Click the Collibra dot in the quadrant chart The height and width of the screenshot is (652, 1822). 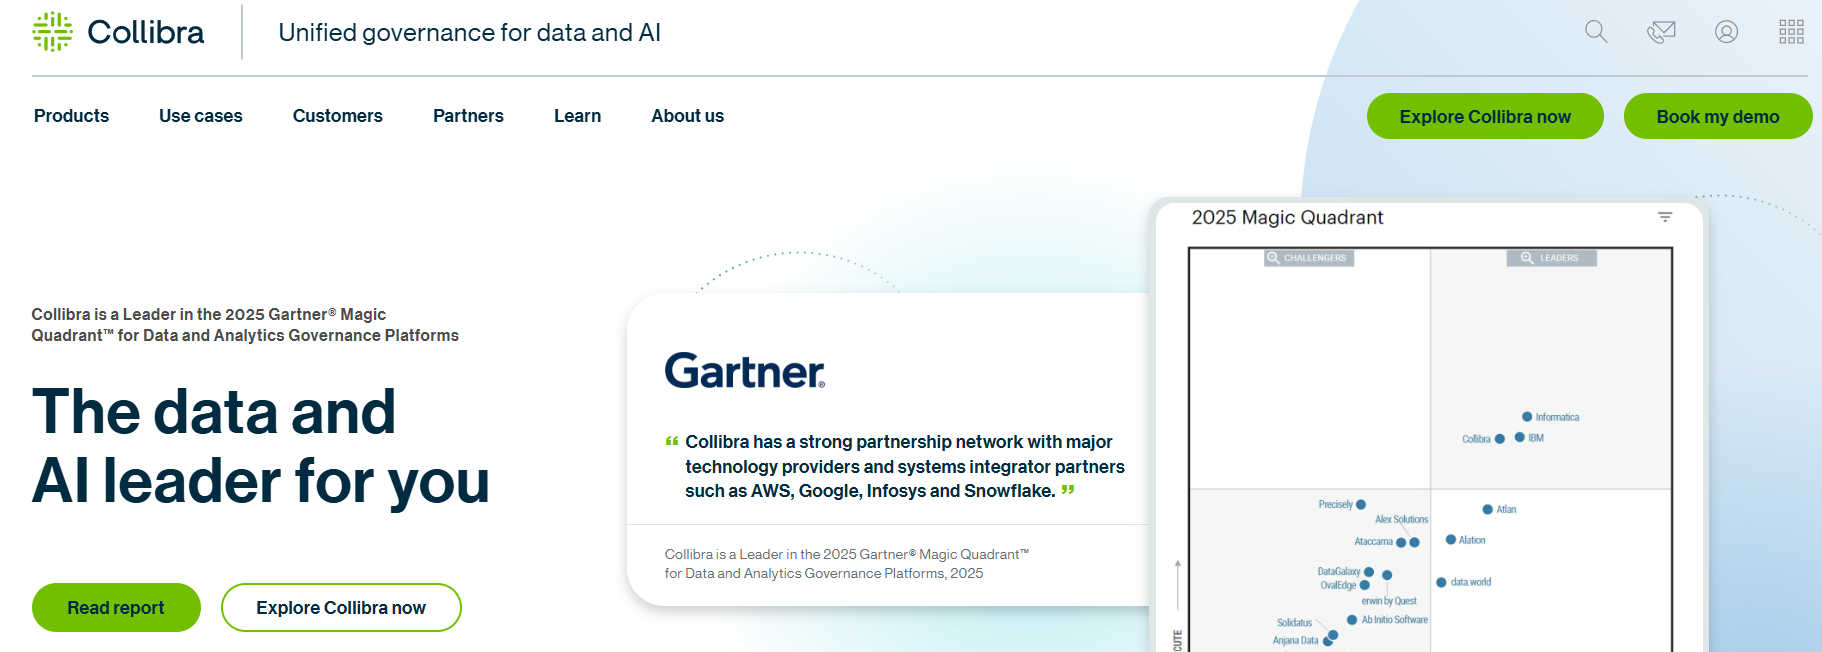(1499, 439)
